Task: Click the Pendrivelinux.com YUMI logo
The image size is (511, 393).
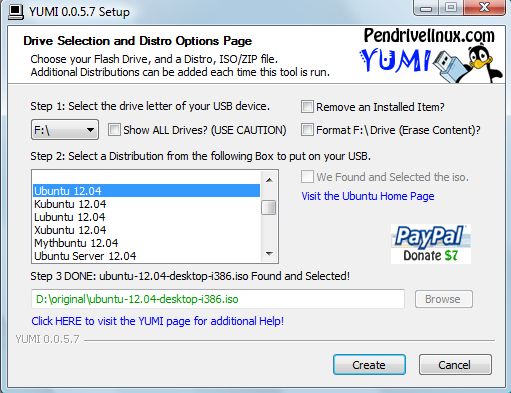Action: [430, 55]
